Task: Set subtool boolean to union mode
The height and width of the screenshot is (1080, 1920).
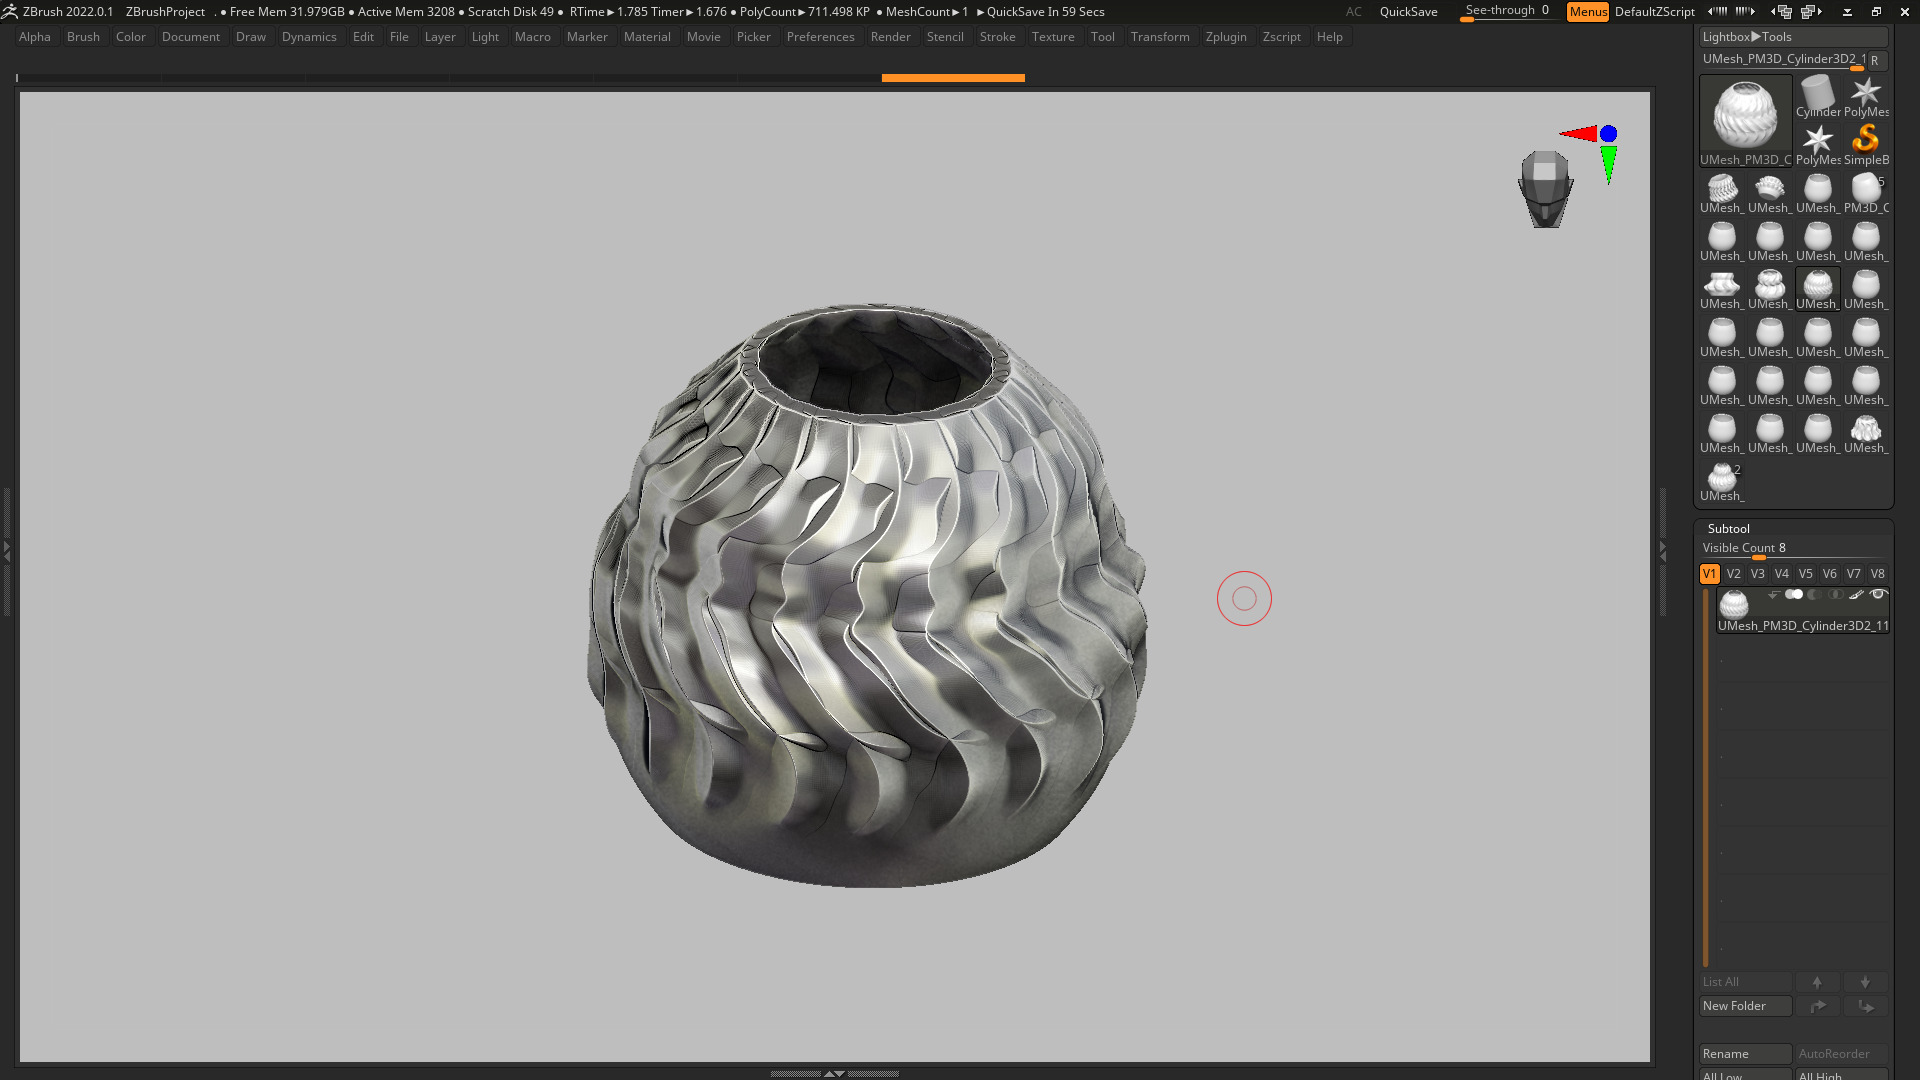Action: coord(1794,595)
